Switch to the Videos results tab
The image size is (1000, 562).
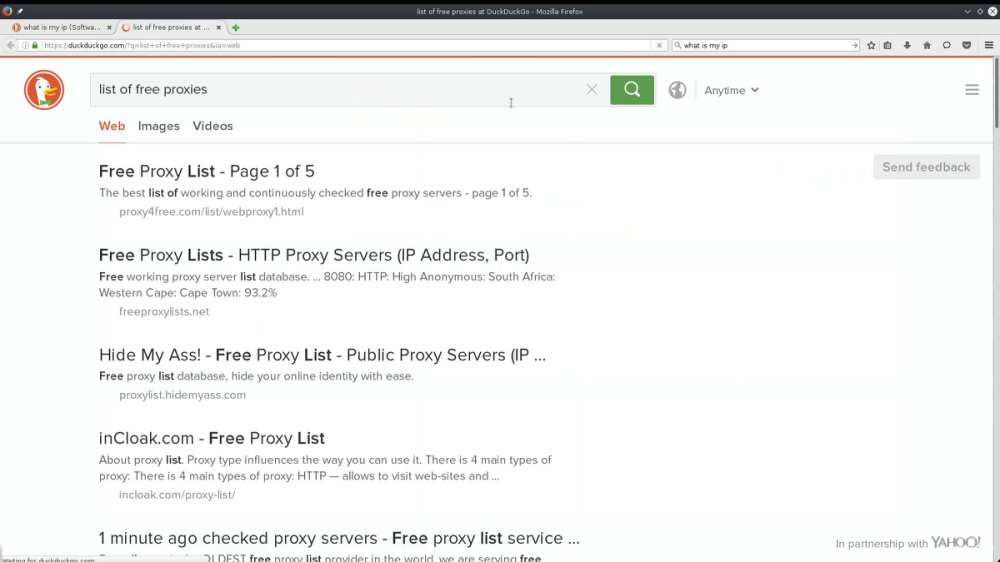tap(212, 126)
